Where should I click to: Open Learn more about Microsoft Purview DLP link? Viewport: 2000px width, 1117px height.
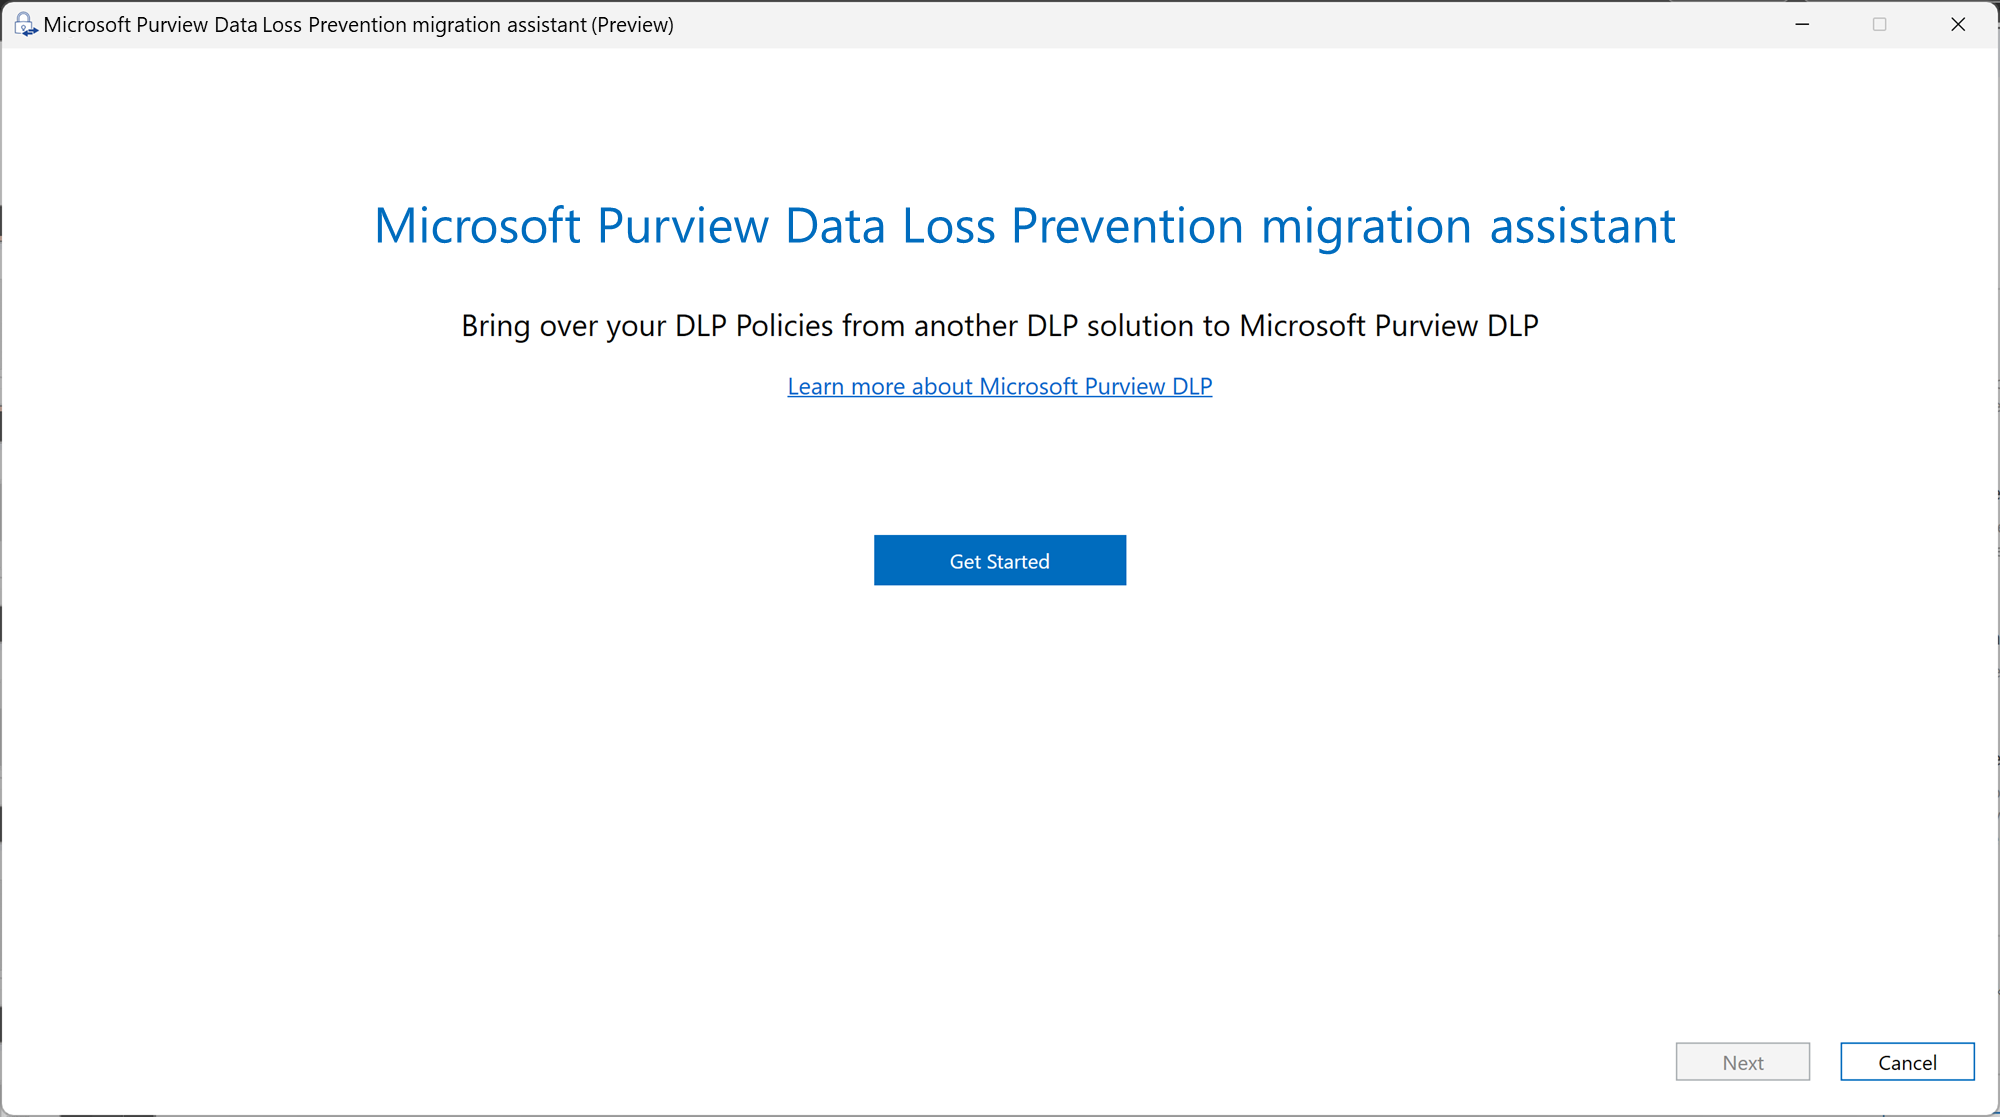[999, 386]
